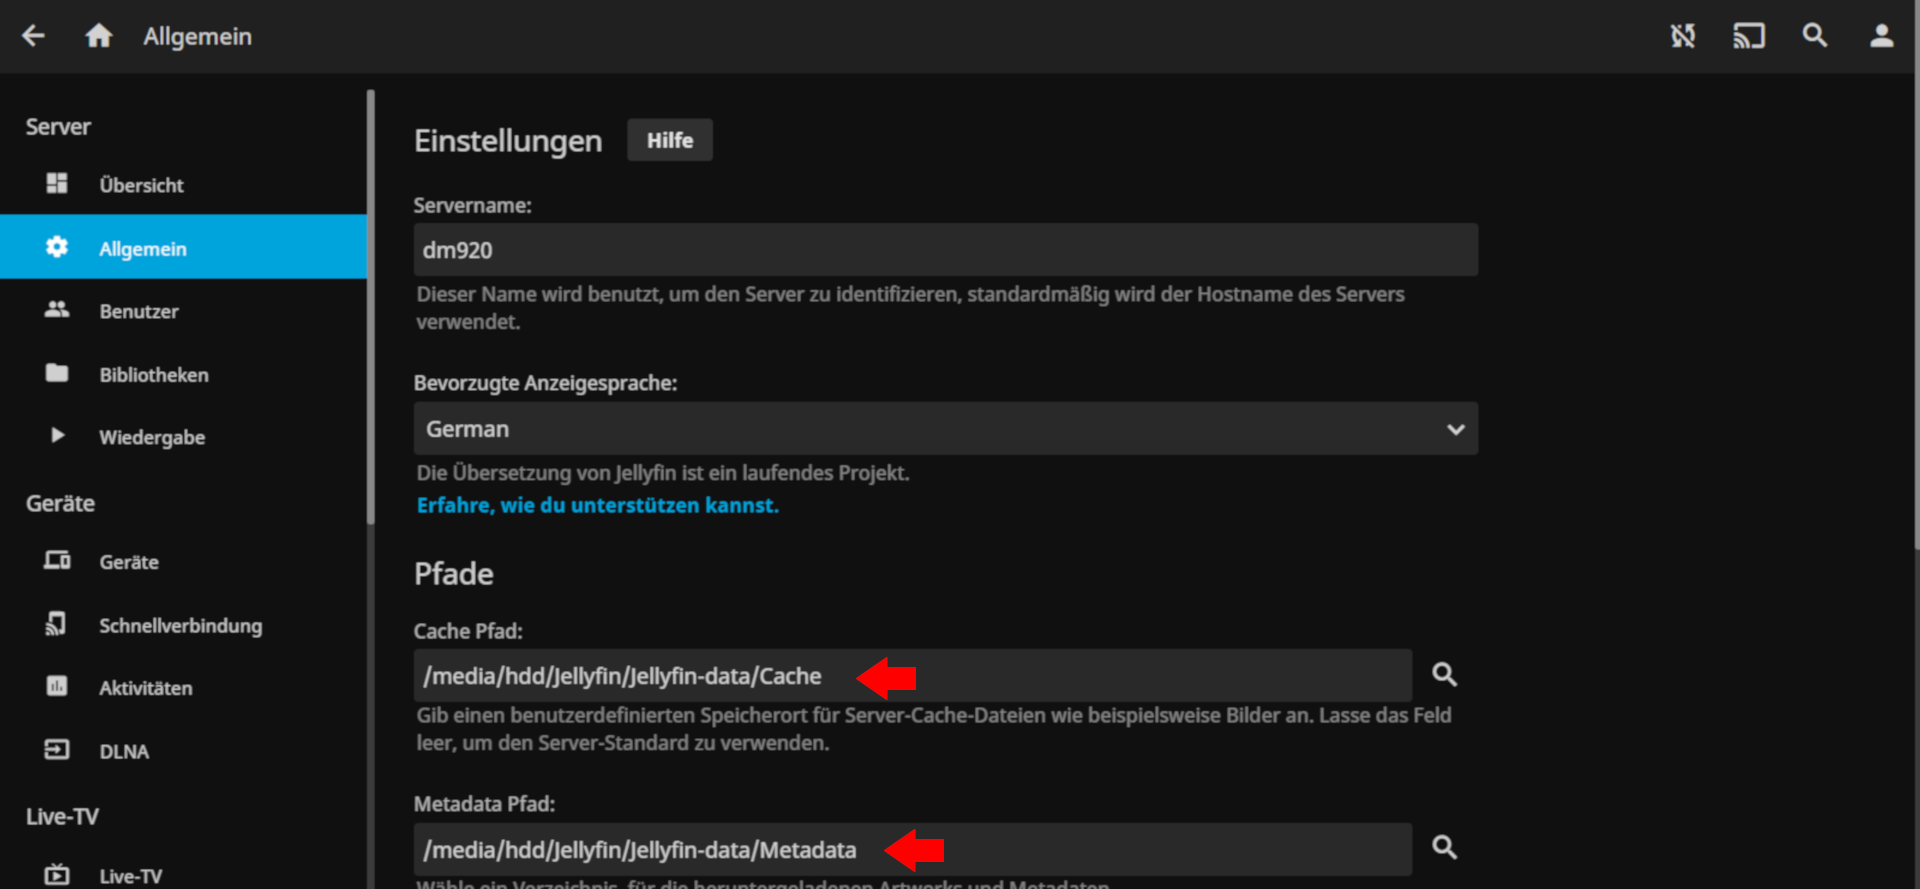The width and height of the screenshot is (1920, 889).
Task: Go to the home page icon
Action: (x=98, y=36)
